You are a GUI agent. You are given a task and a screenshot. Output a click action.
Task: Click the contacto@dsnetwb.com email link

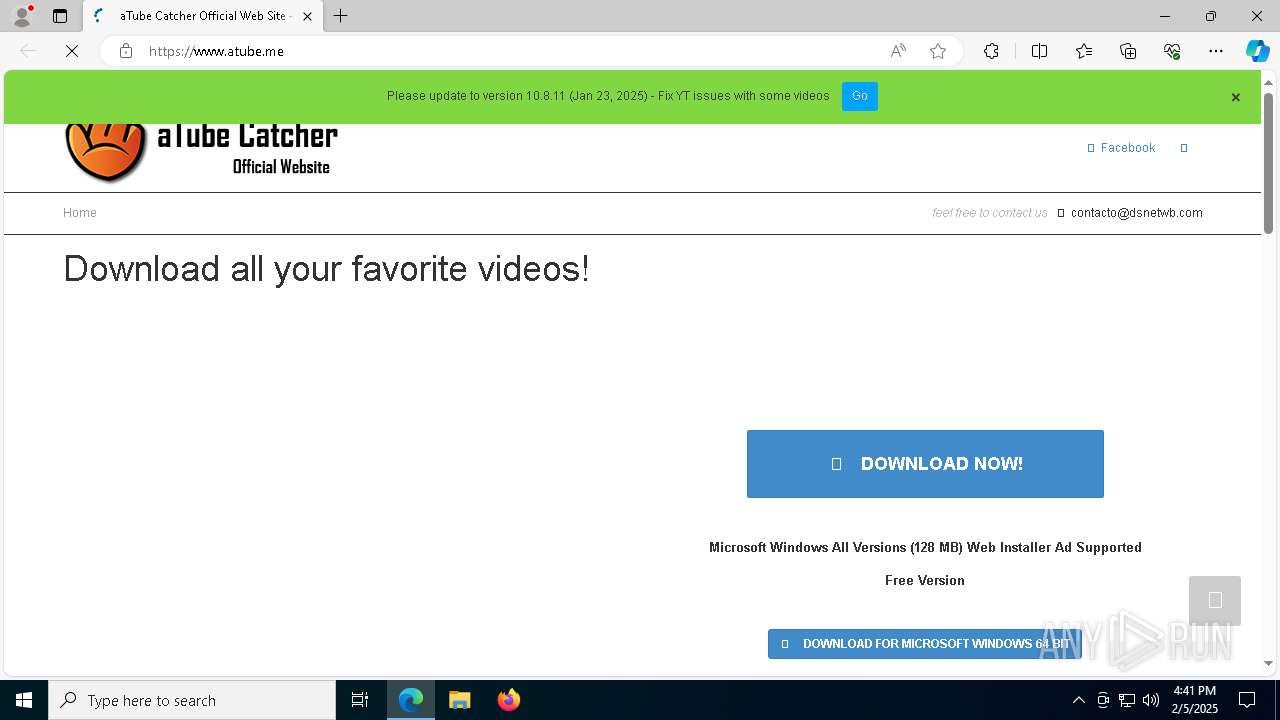click(1137, 213)
